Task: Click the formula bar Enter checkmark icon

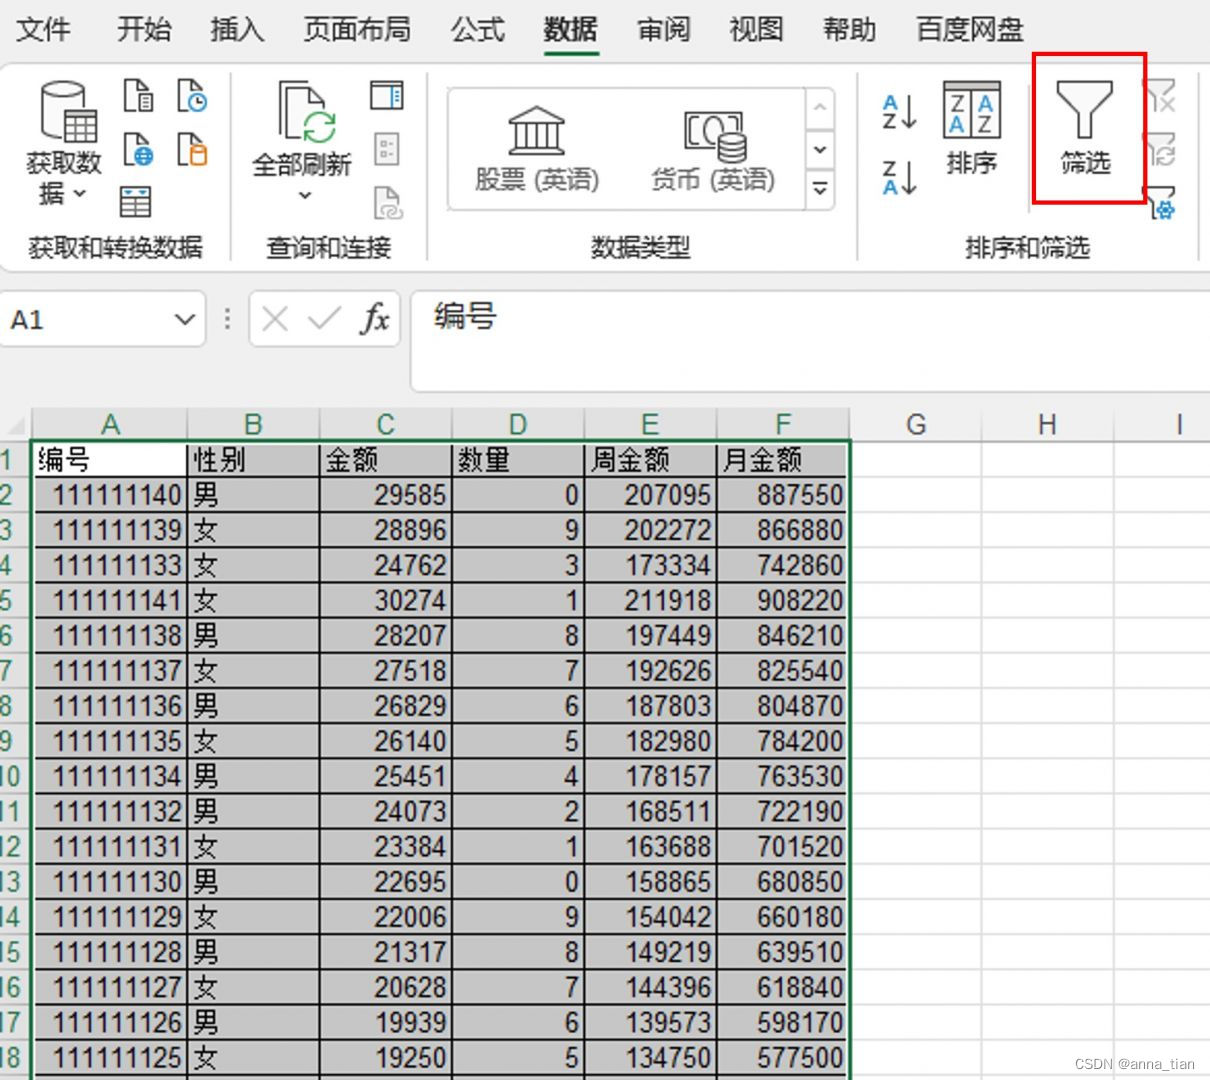Action: coord(324,319)
